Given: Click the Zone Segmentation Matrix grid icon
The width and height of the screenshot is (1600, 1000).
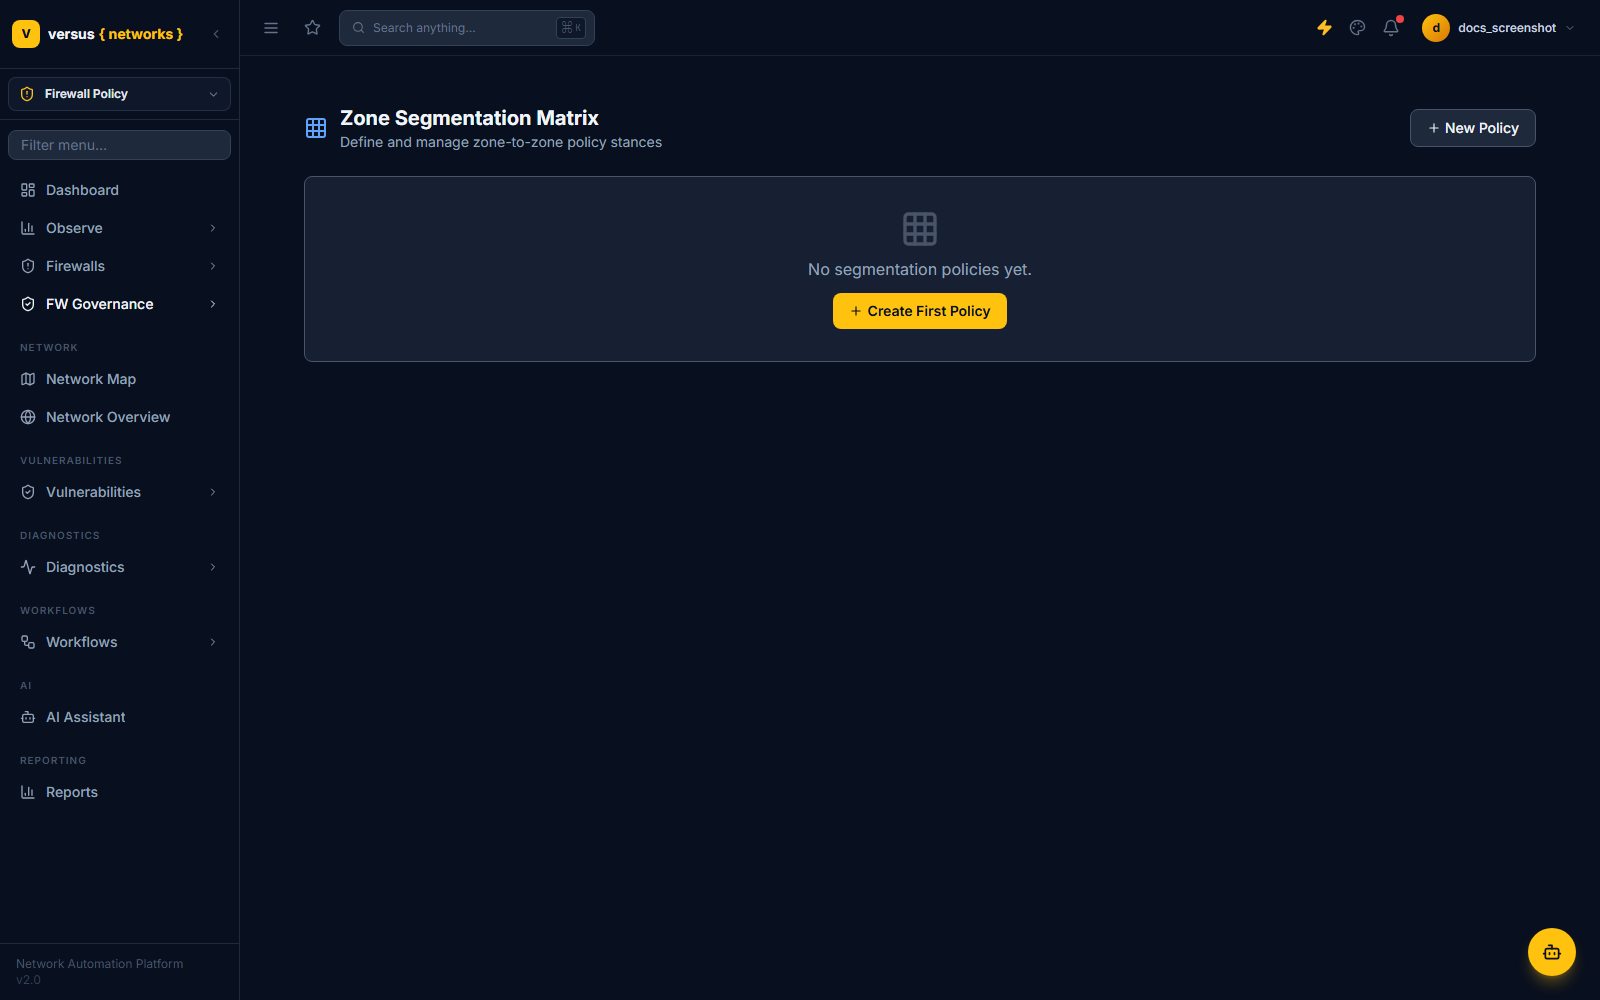Looking at the screenshot, I should click(316, 128).
